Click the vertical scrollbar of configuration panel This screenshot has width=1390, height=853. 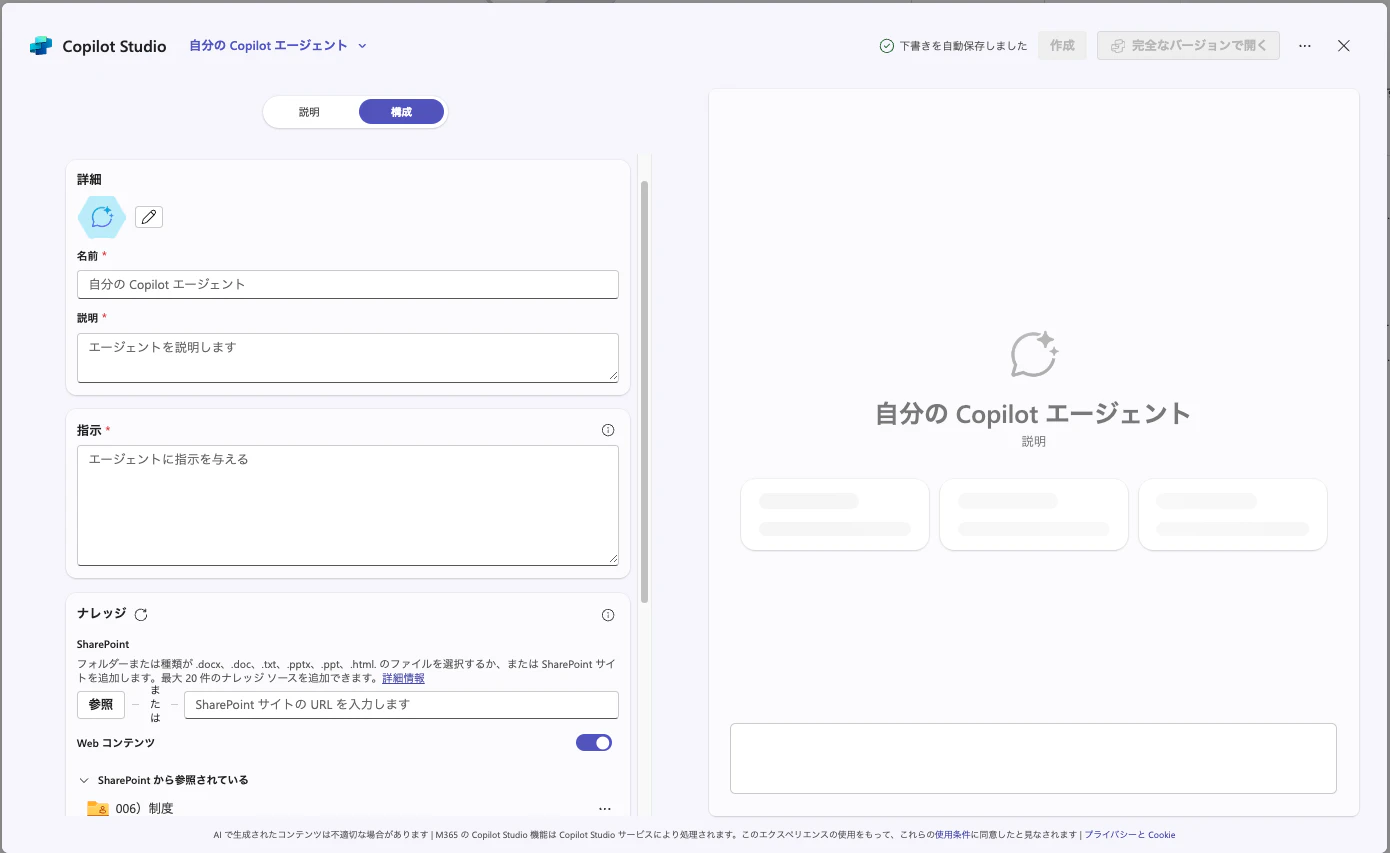pyautogui.click(x=644, y=392)
